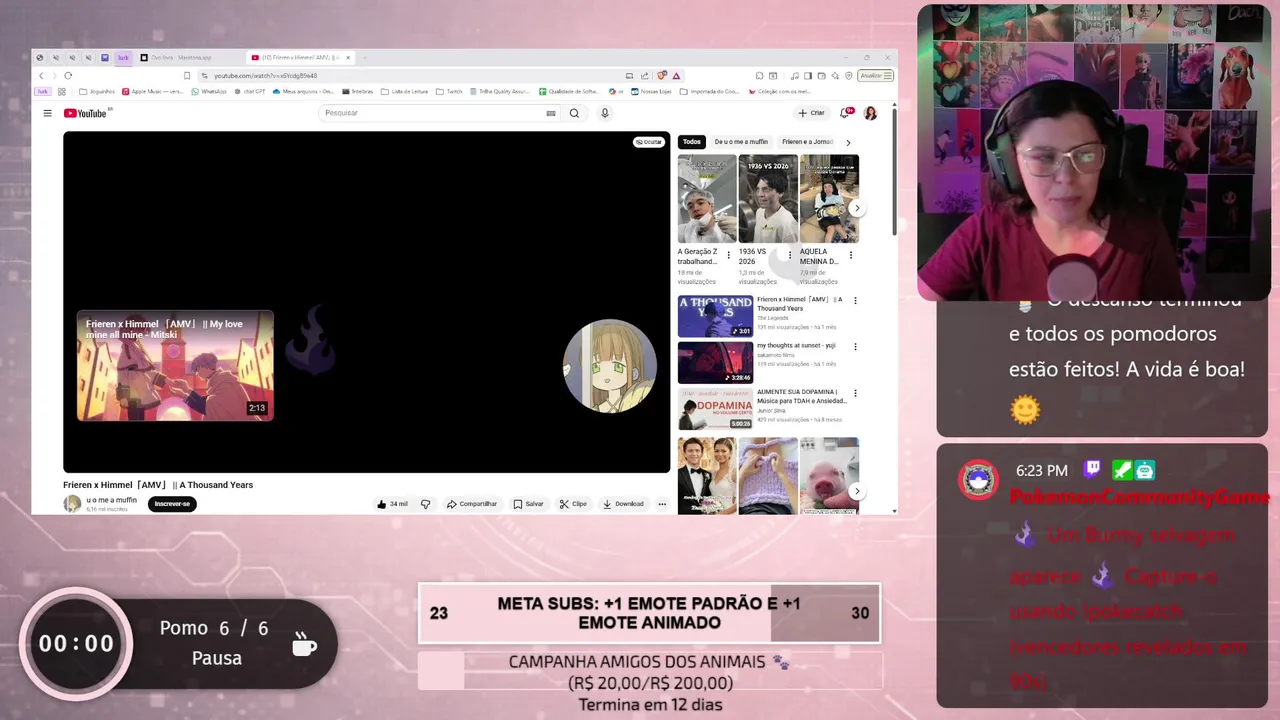Image resolution: width=1280 pixels, height=720 pixels.
Task: Expand the Lista de Leitura bookmark folder
Action: 405,91
